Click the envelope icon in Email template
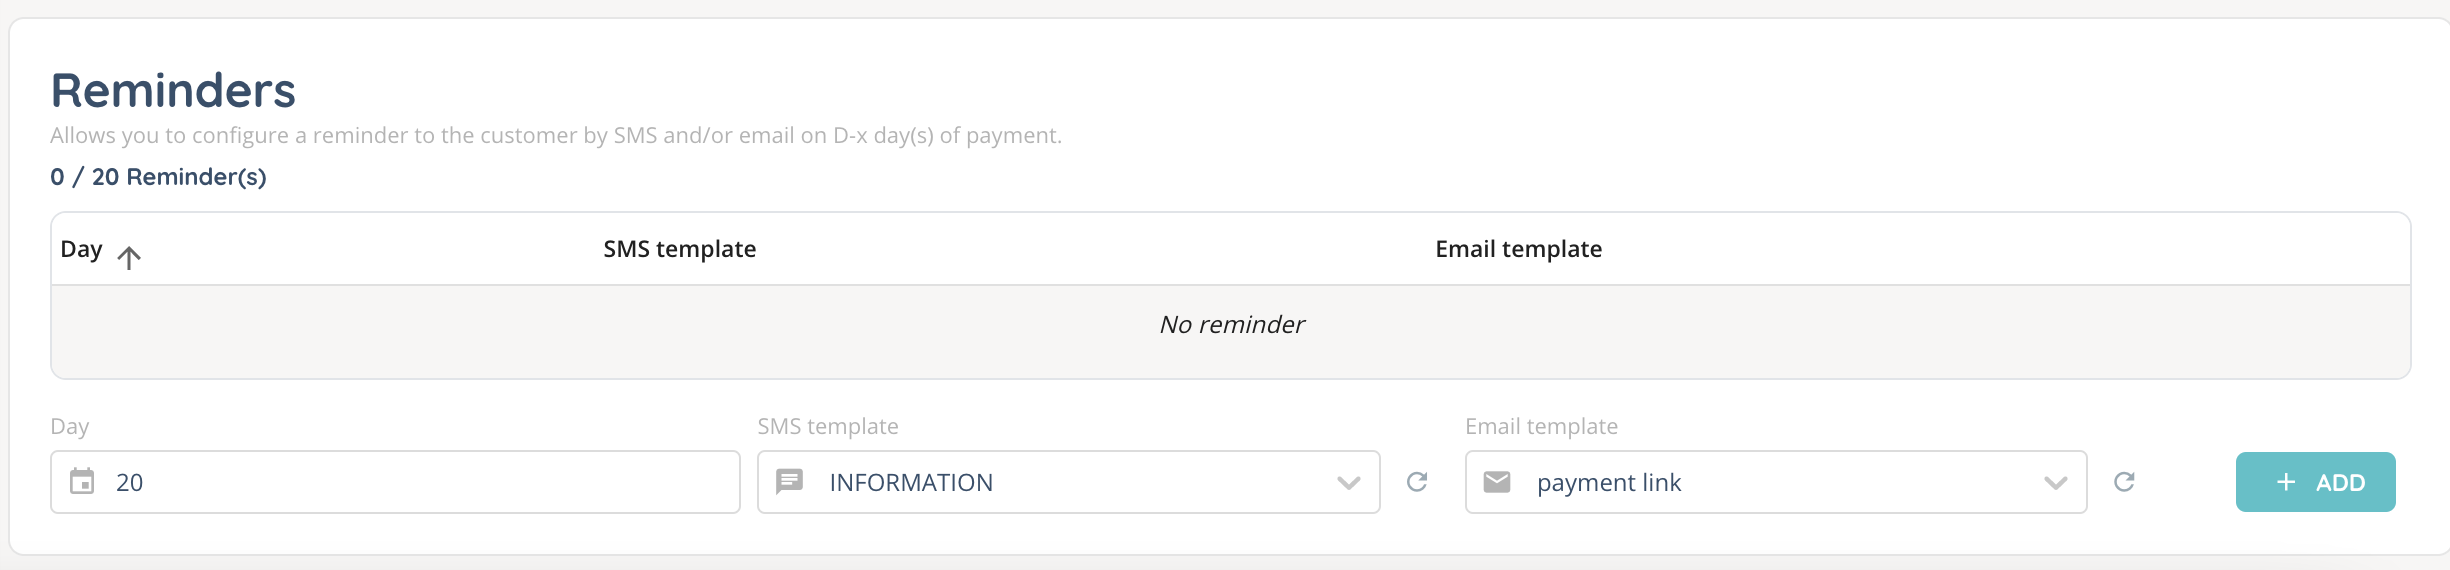 pyautogui.click(x=1497, y=482)
